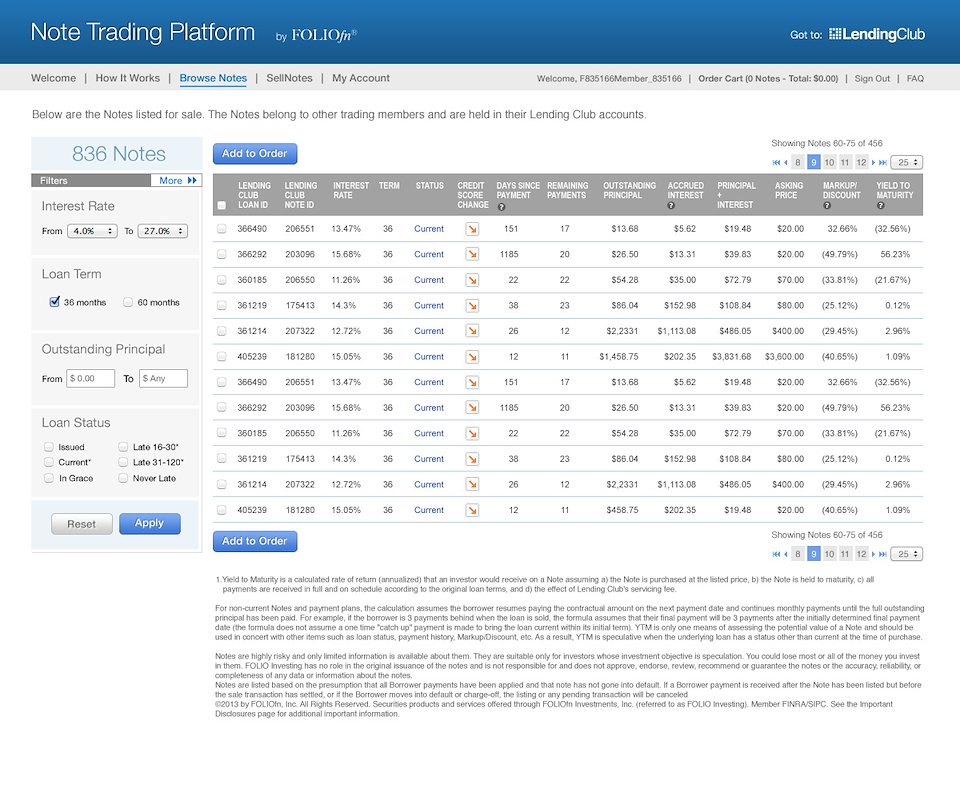Open the top page-size dropdown showing 25
This screenshot has height=796, width=960.
click(x=907, y=162)
